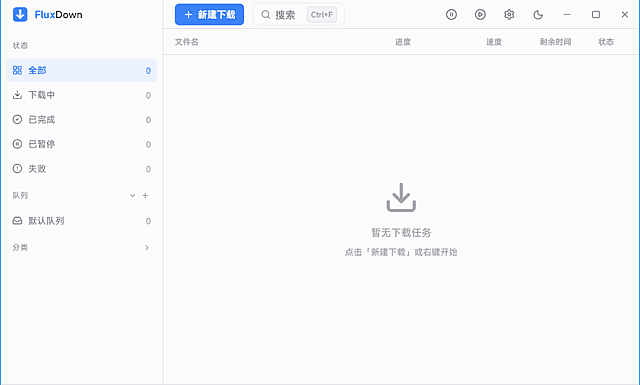Toggle dark mode with the moon icon
Image resolution: width=640 pixels, height=385 pixels.
pyautogui.click(x=538, y=15)
